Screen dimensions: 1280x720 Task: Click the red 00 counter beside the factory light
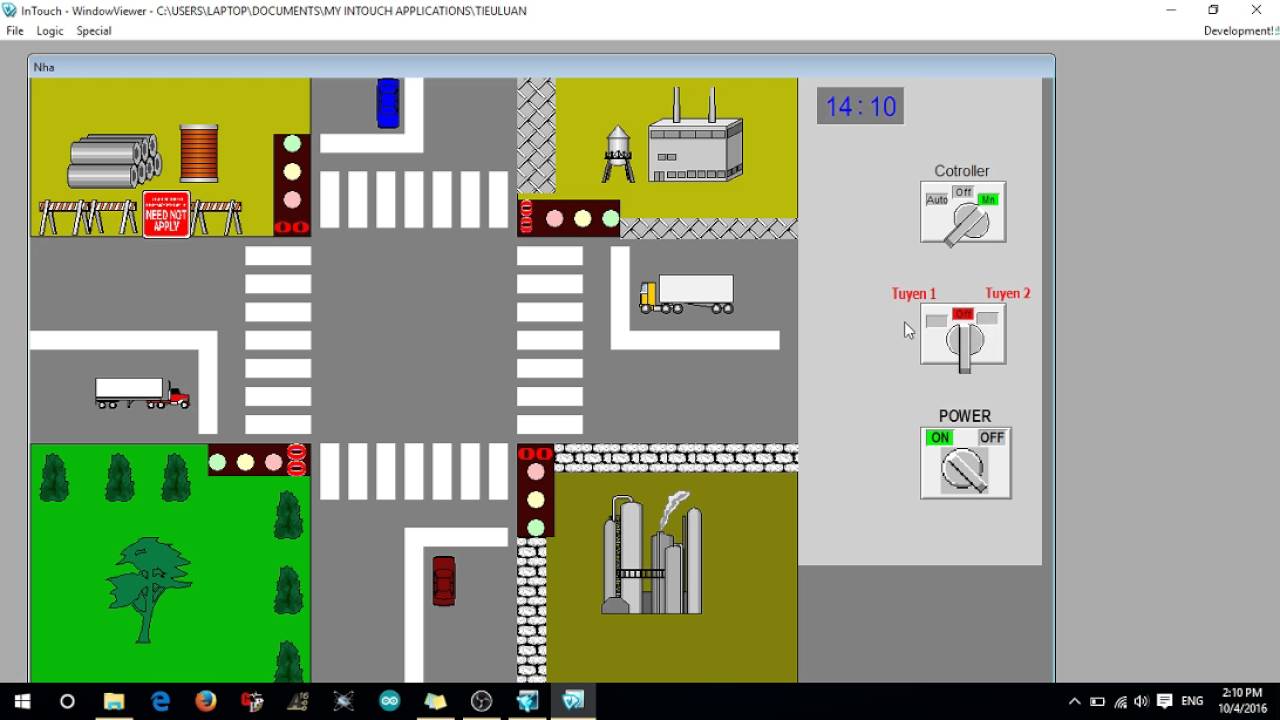pos(526,217)
